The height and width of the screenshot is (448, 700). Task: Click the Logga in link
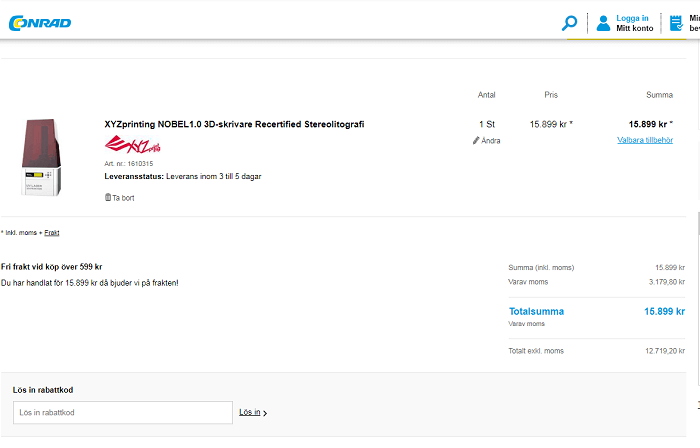coord(632,18)
